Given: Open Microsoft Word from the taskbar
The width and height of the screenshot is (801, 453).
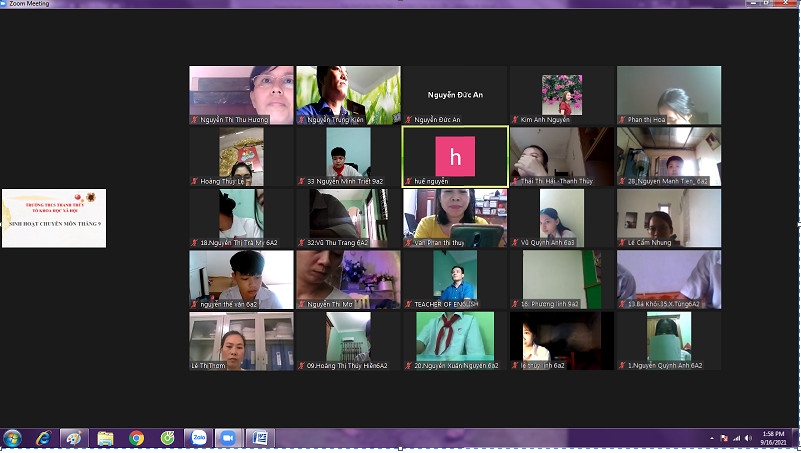Looking at the screenshot, I should [258, 438].
